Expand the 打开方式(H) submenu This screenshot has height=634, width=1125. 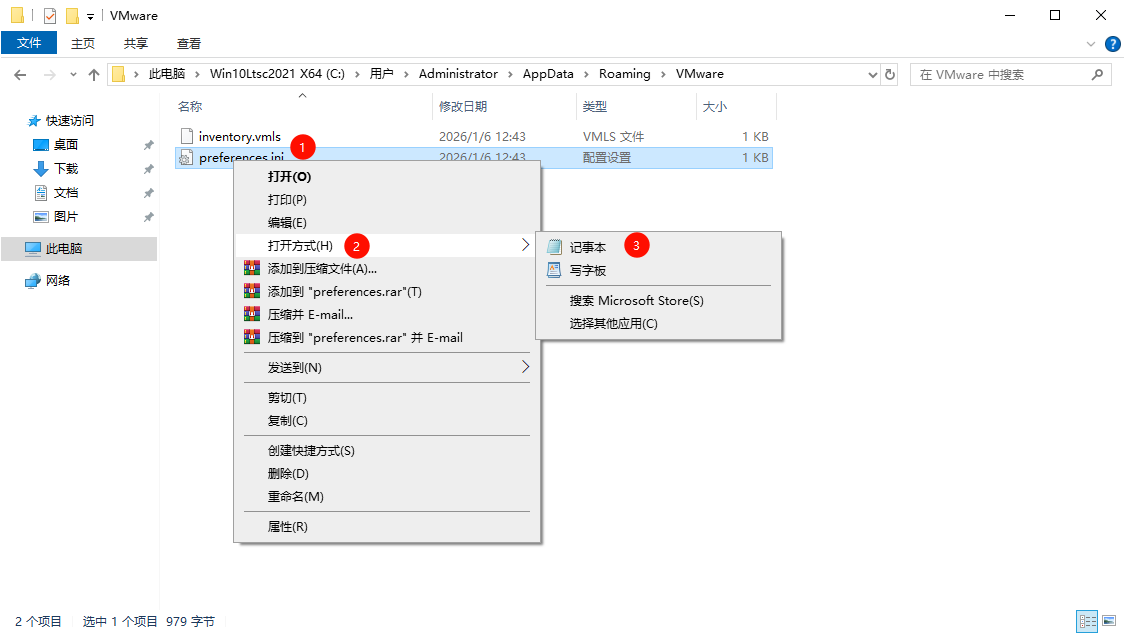click(387, 245)
